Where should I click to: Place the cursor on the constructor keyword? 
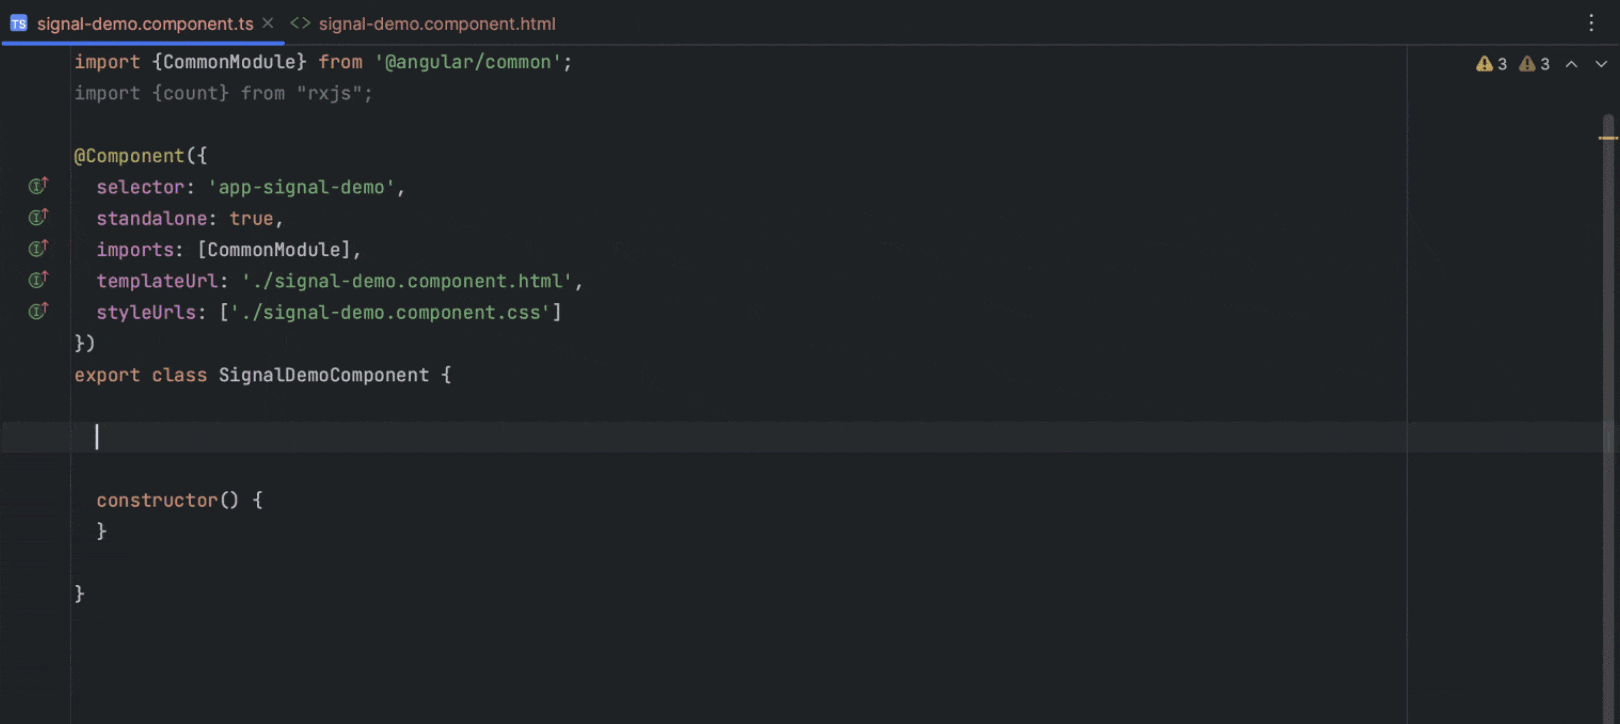click(157, 500)
